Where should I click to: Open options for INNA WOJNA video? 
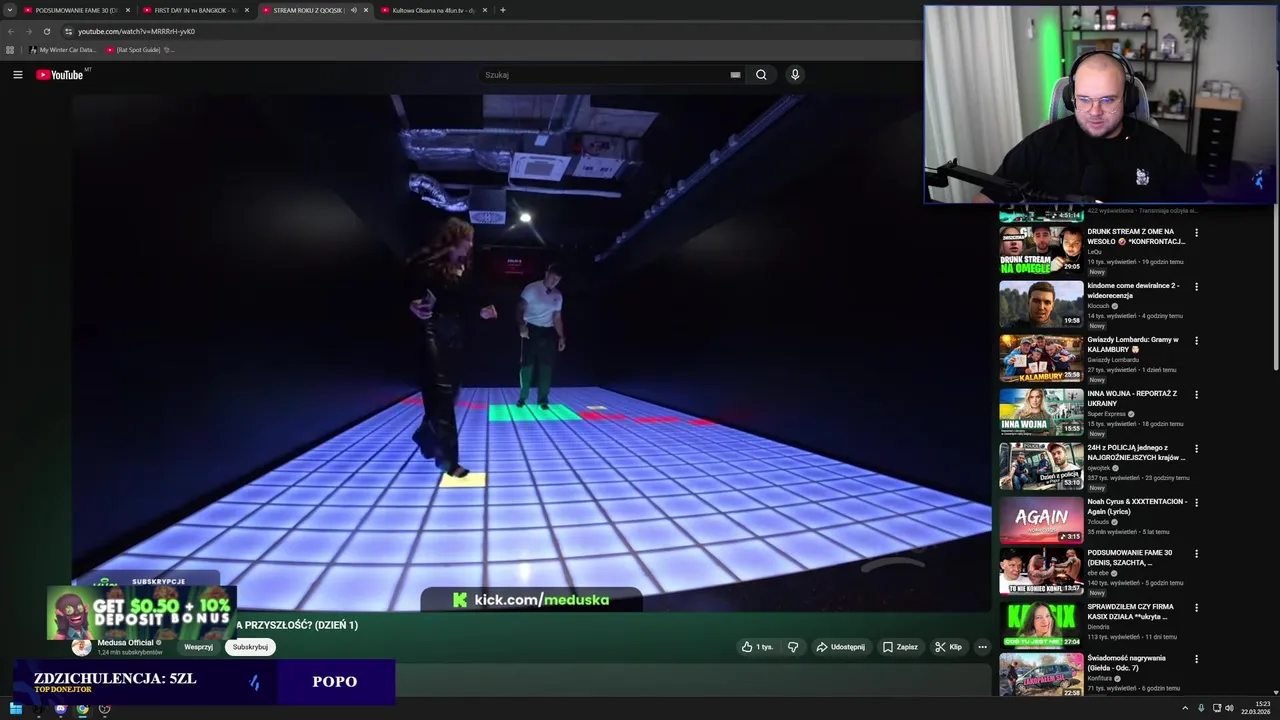[x=1196, y=395]
